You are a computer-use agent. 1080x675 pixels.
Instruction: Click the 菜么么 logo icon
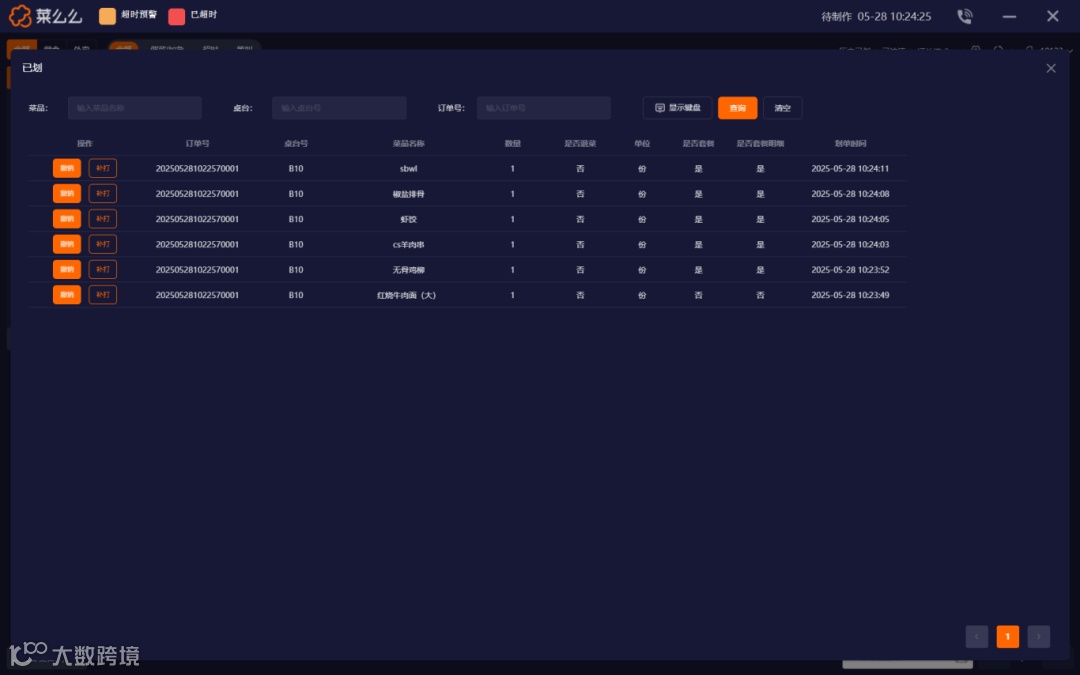click(x=20, y=16)
